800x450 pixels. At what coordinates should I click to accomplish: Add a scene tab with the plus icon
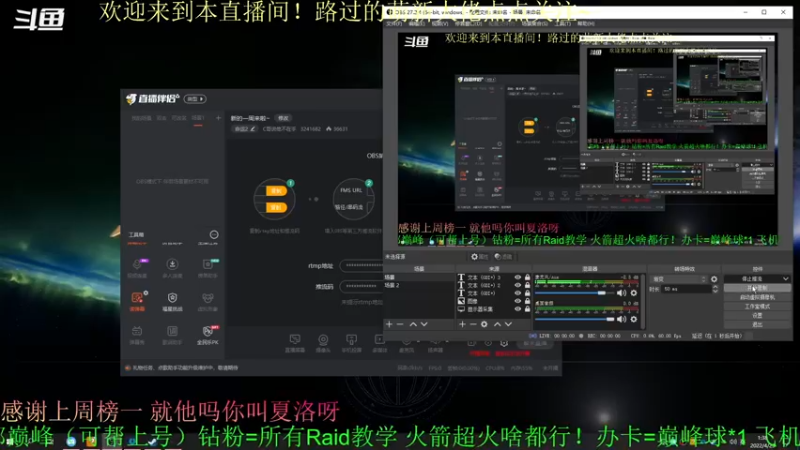pos(218,118)
